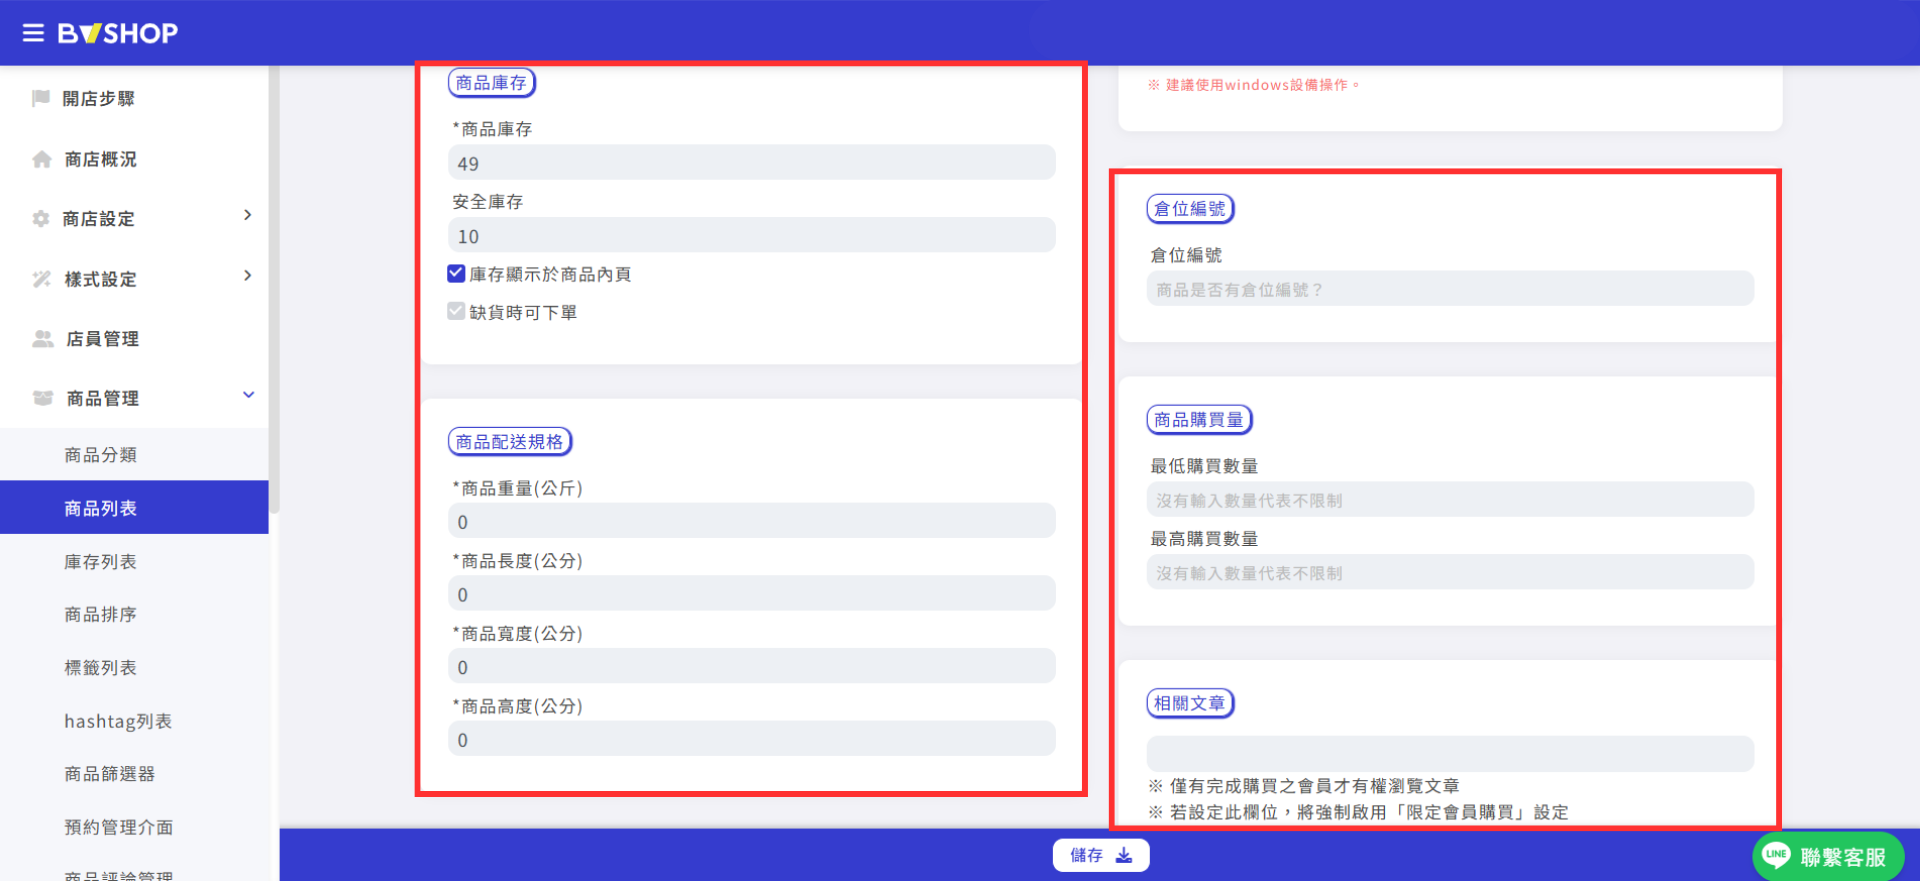Click the BVSHOP logo
Image resolution: width=1920 pixels, height=881 pixels.
pos(118,33)
